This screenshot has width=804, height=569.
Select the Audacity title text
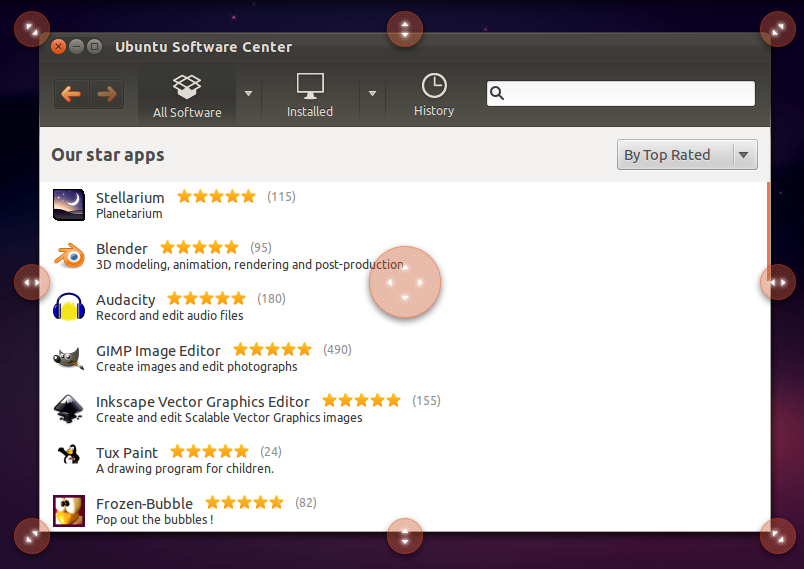126,300
